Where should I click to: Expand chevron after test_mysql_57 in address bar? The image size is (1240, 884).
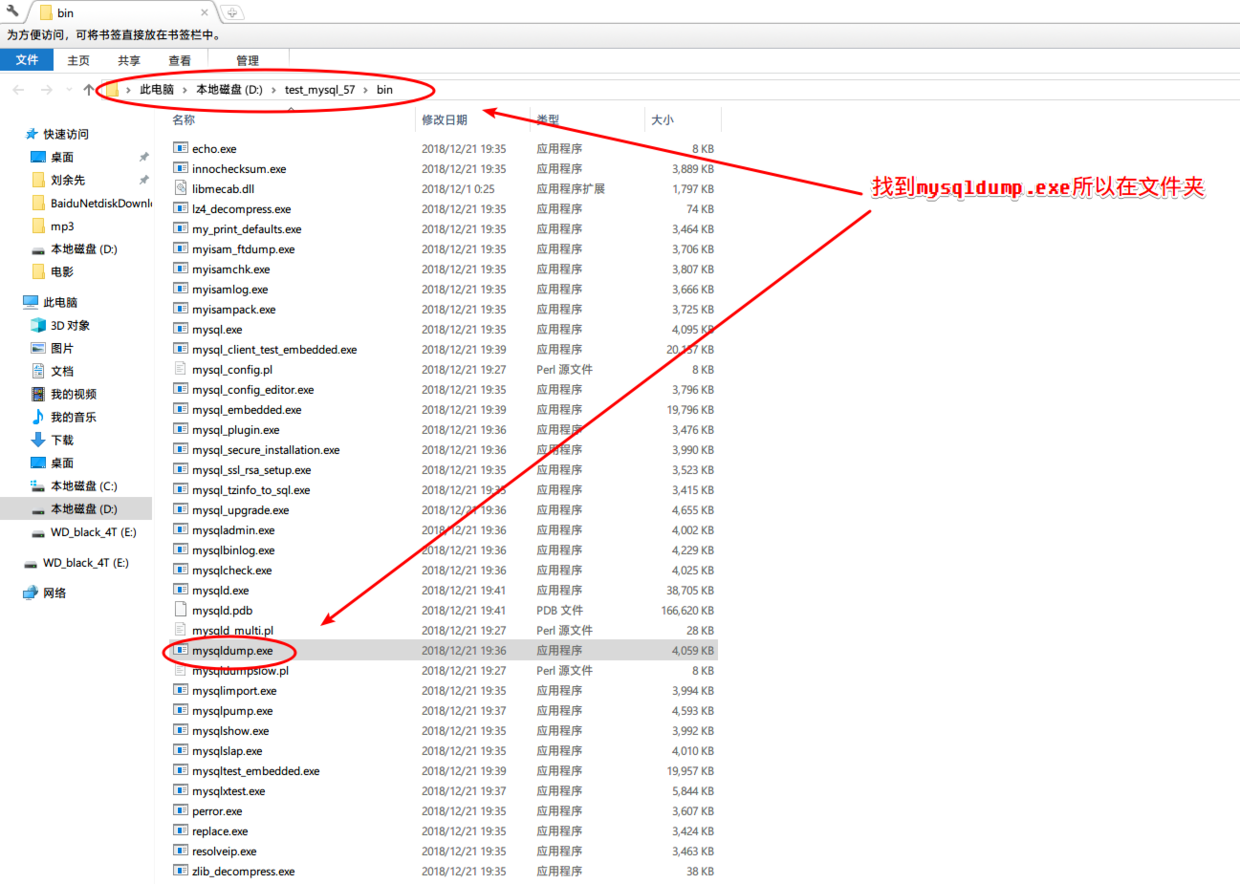coord(366,90)
